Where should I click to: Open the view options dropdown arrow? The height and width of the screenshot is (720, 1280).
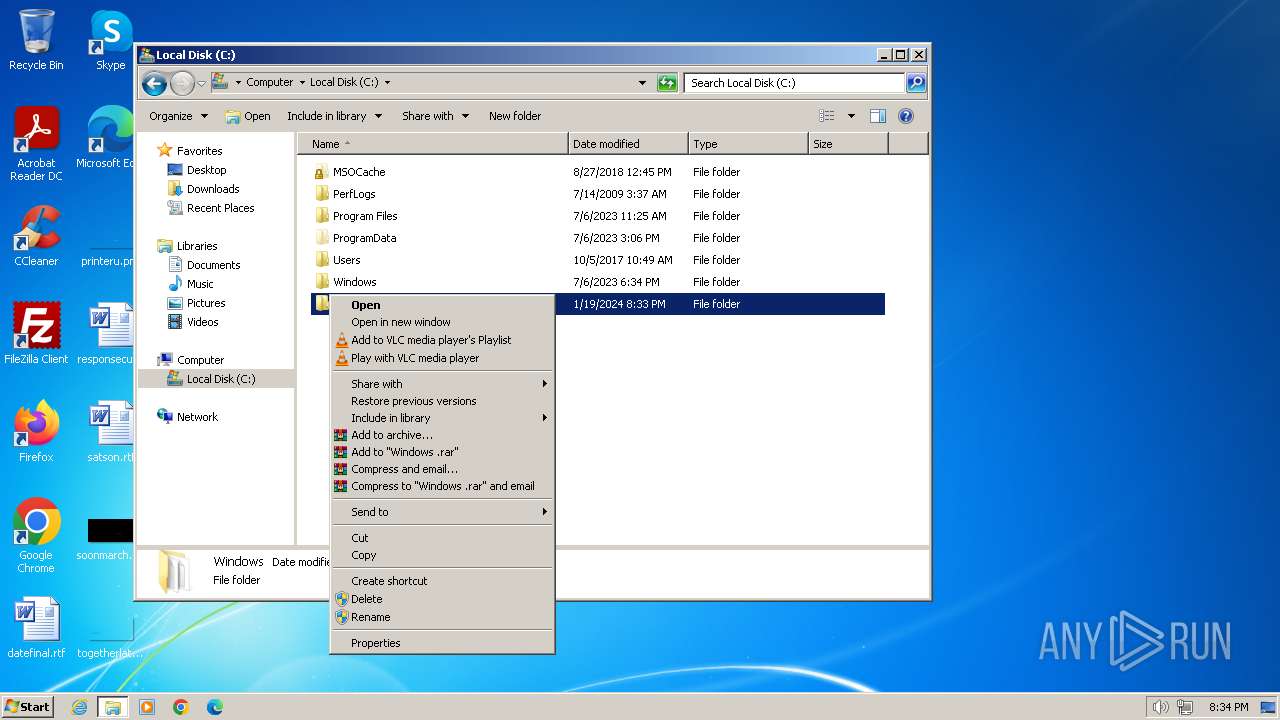pos(851,116)
